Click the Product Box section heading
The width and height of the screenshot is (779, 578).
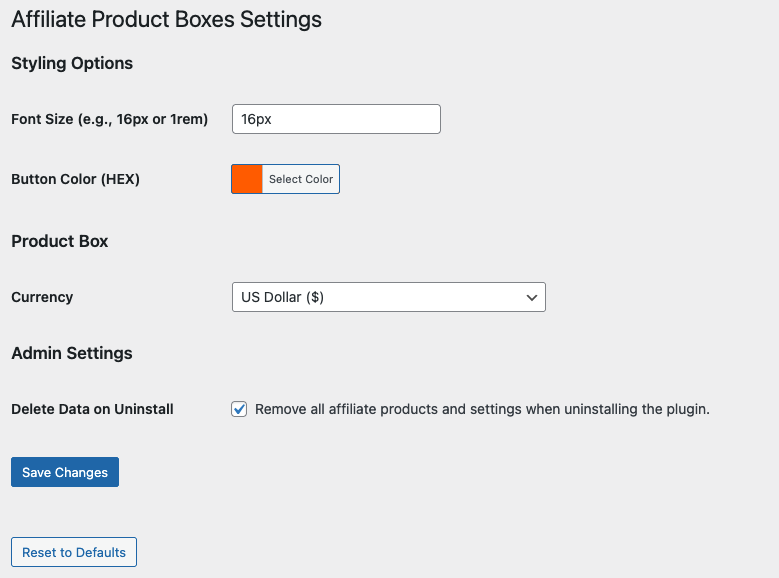coord(60,241)
